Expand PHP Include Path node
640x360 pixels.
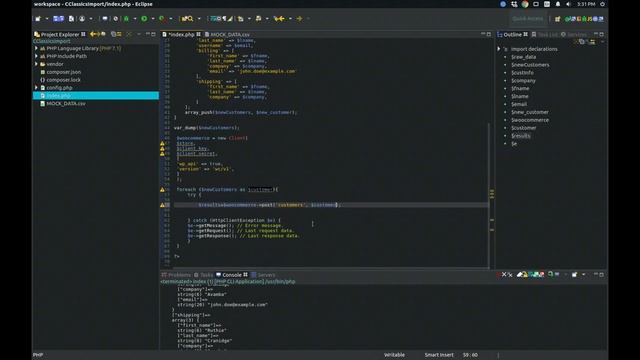click(x=36, y=56)
